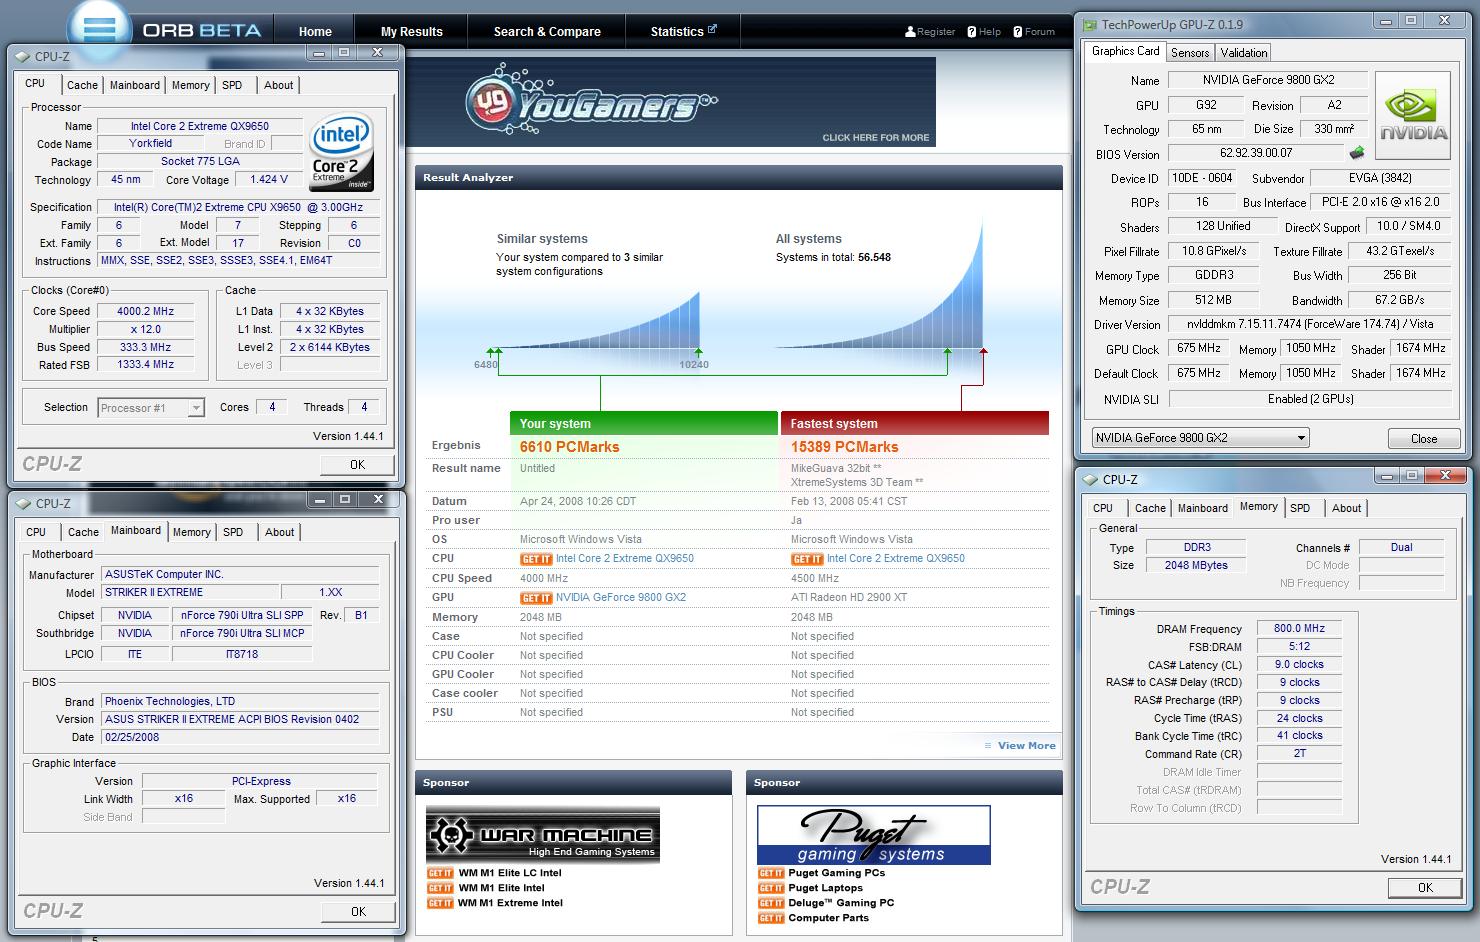Click GET IT badge beside NVIDIA GeForce 9800 GX2
This screenshot has width=1480, height=942.
pos(536,598)
